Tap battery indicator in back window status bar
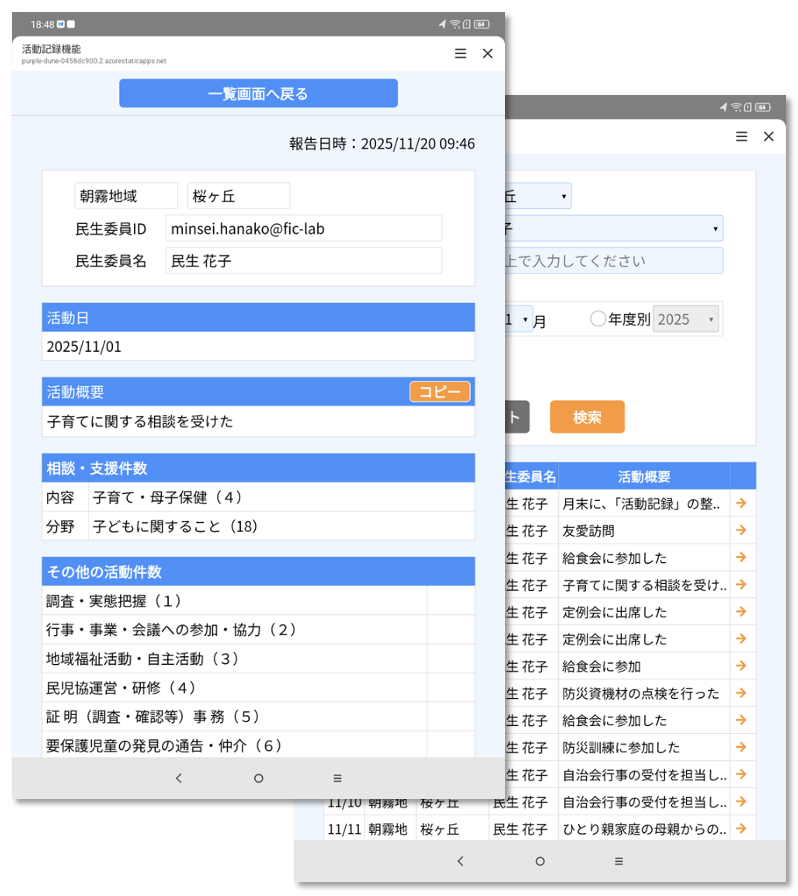 (x=763, y=107)
